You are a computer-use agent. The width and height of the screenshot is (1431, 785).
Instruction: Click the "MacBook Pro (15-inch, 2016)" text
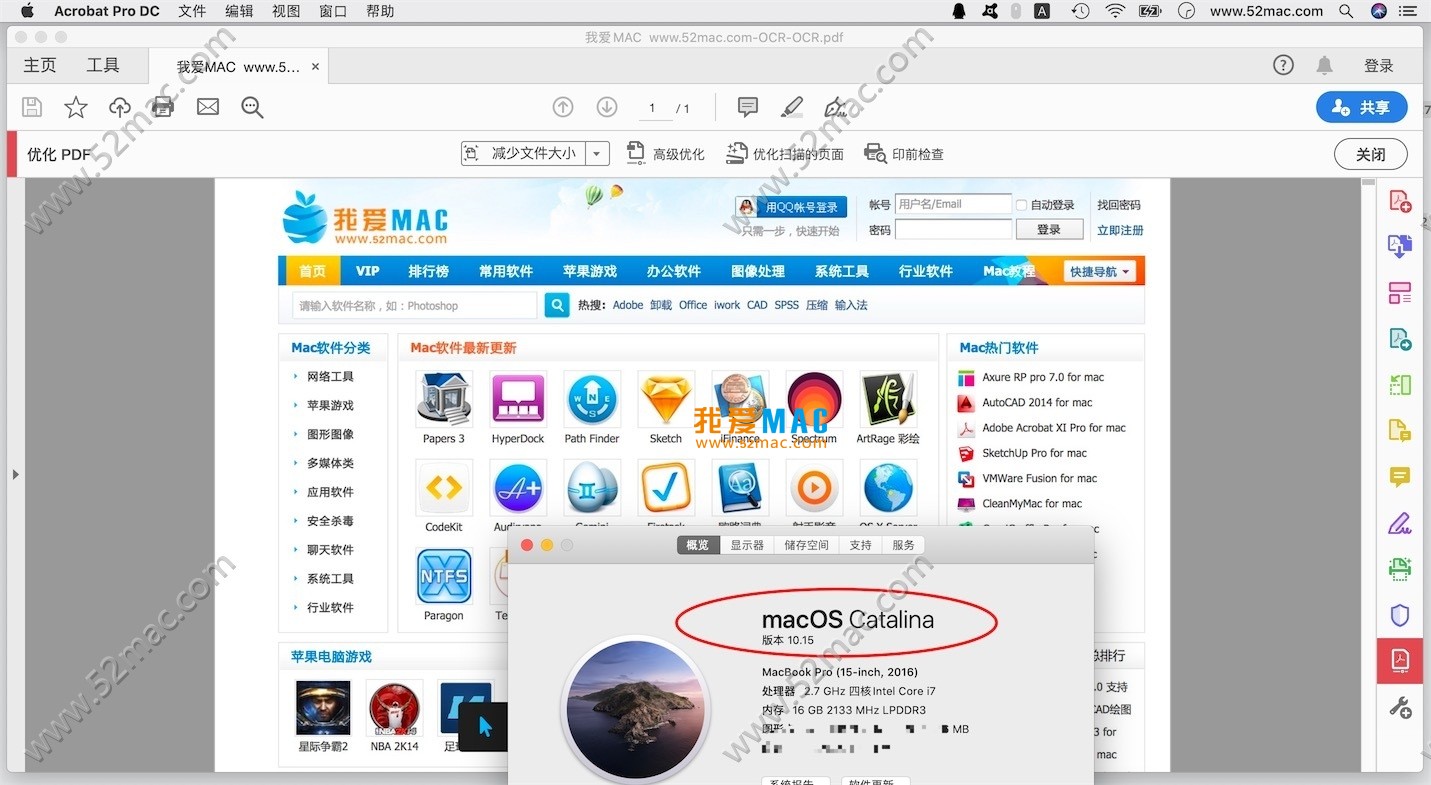coord(840,672)
